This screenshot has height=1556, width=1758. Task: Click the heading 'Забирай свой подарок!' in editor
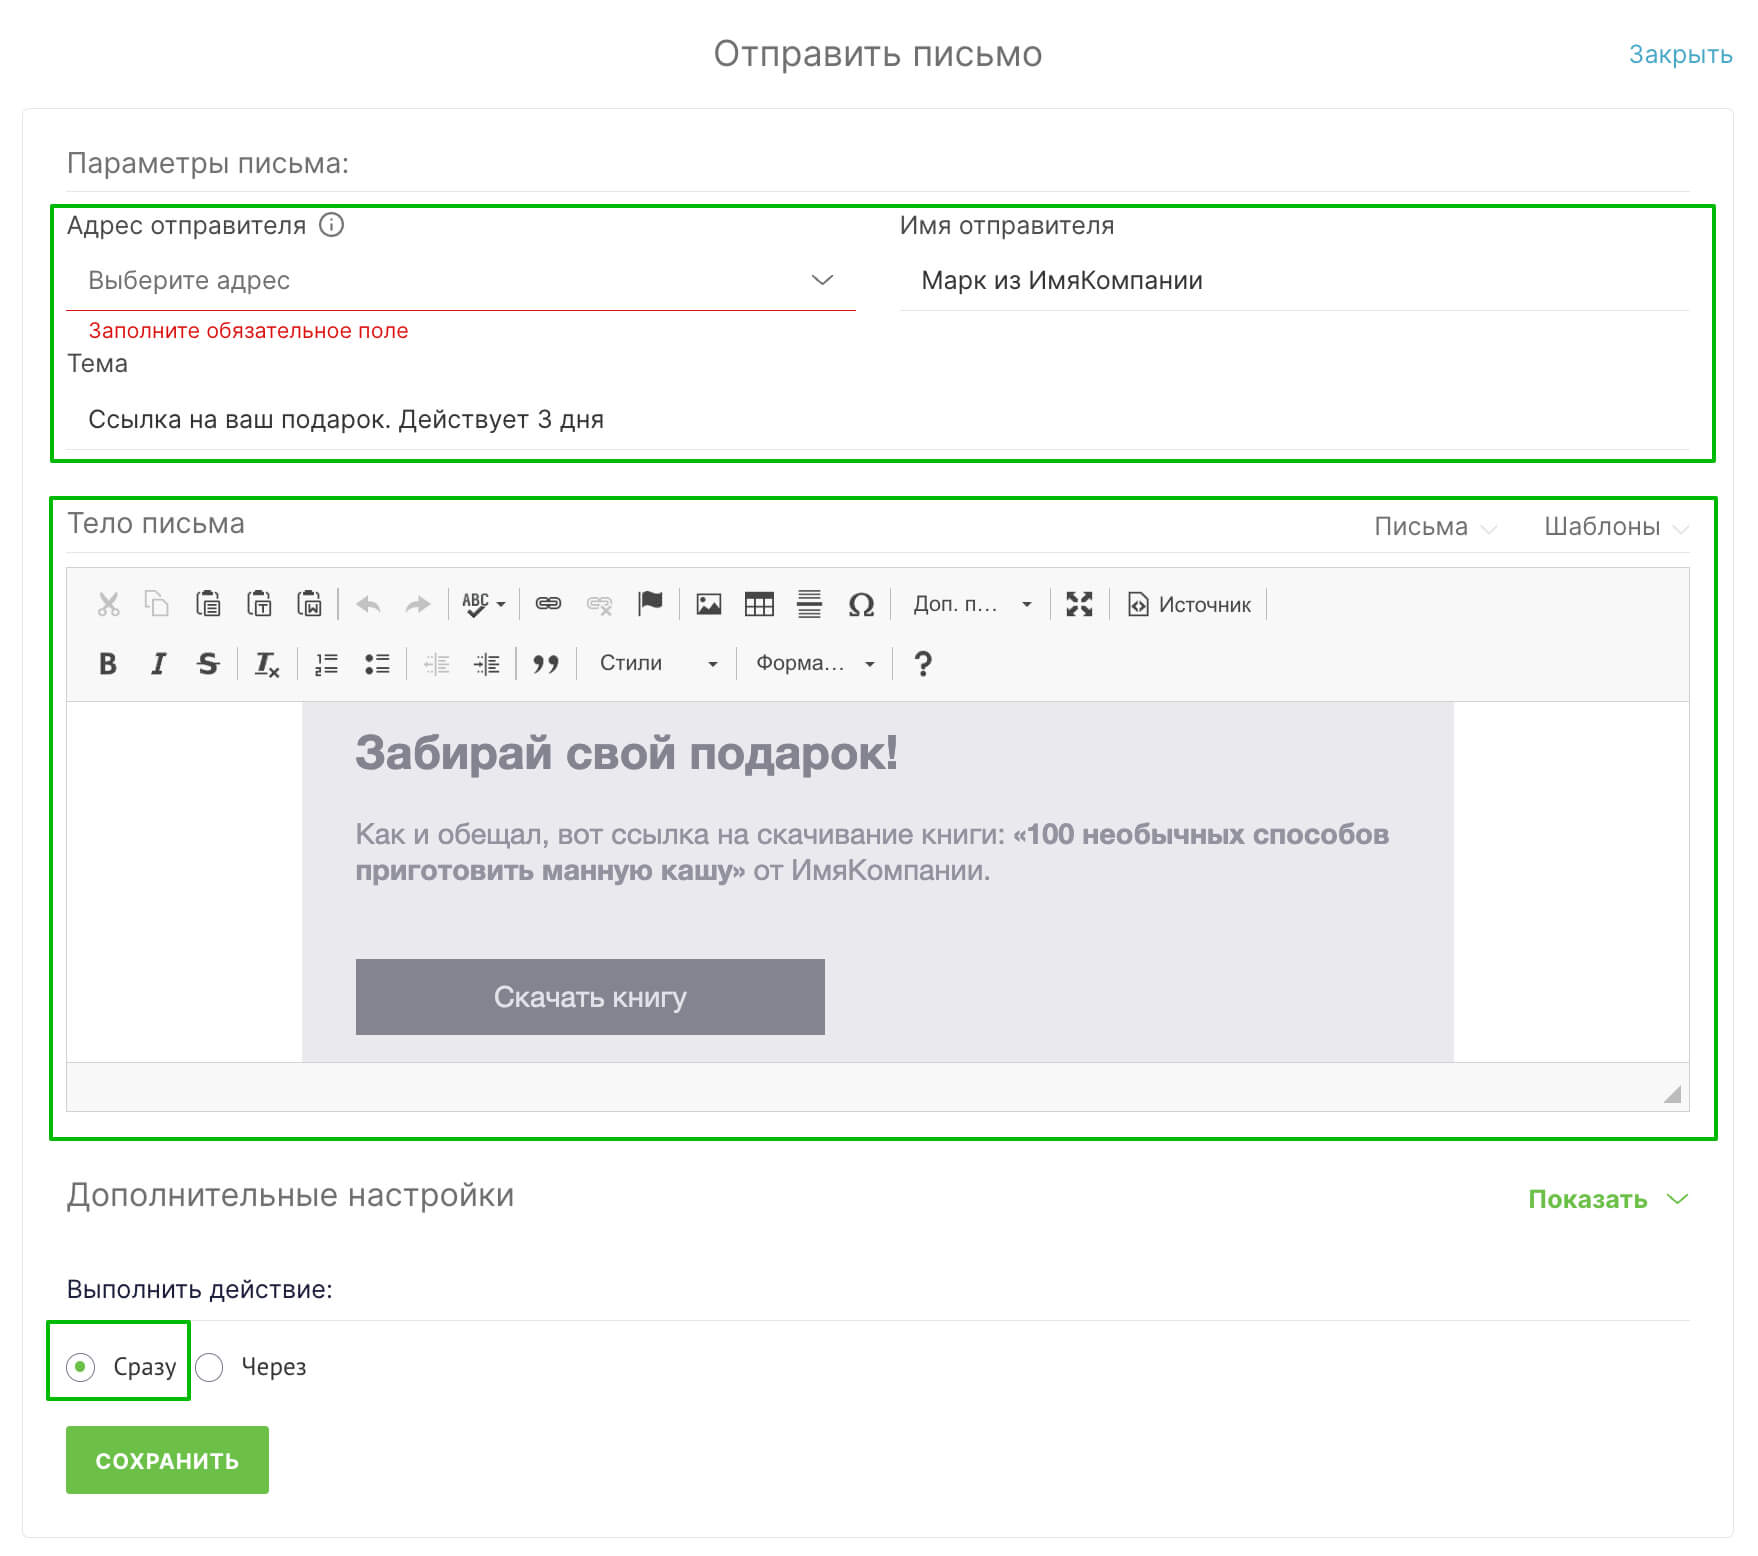coord(626,753)
